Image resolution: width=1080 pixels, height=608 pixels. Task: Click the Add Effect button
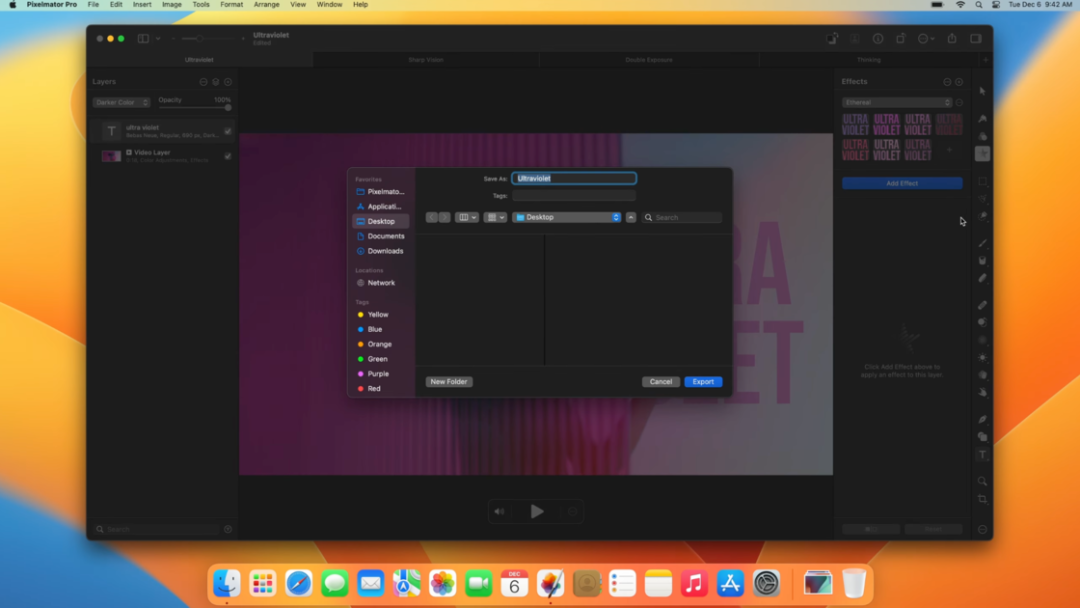(x=902, y=183)
